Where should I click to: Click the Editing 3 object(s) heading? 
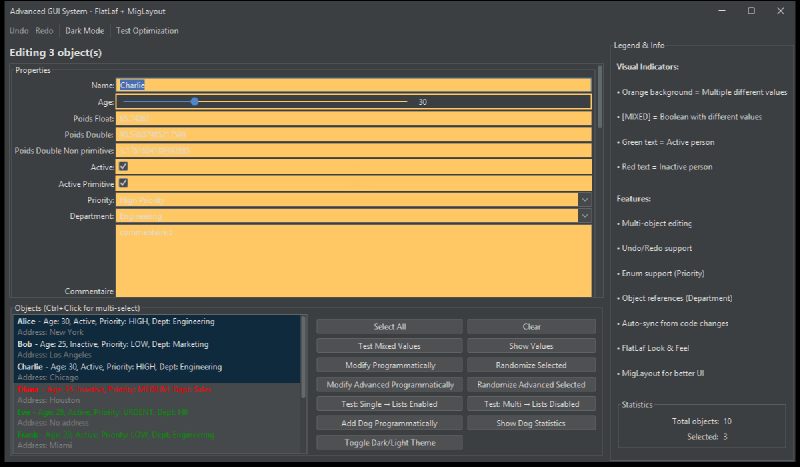[x=56, y=53]
